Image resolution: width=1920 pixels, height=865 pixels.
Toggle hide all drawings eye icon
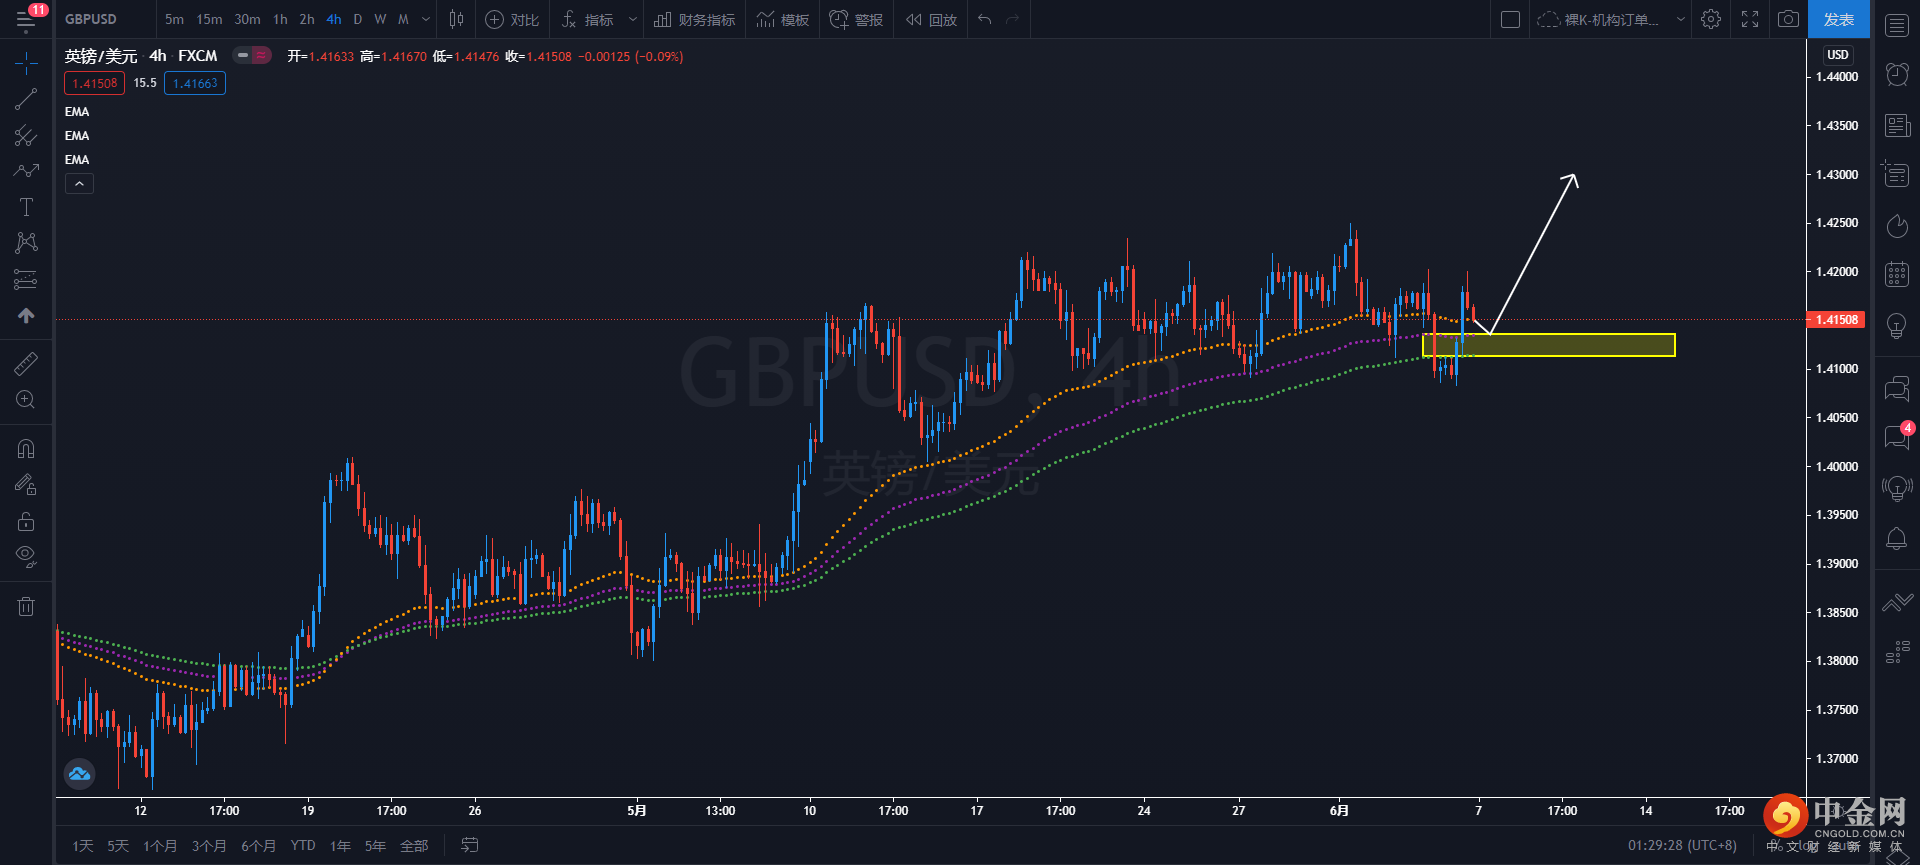pyautogui.click(x=26, y=556)
